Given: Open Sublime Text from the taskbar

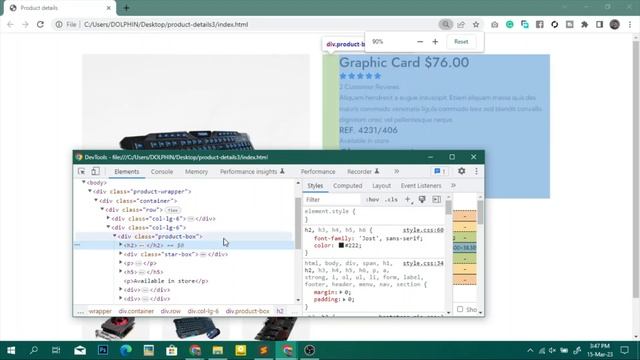Looking at the screenshot, I should tap(264, 350).
